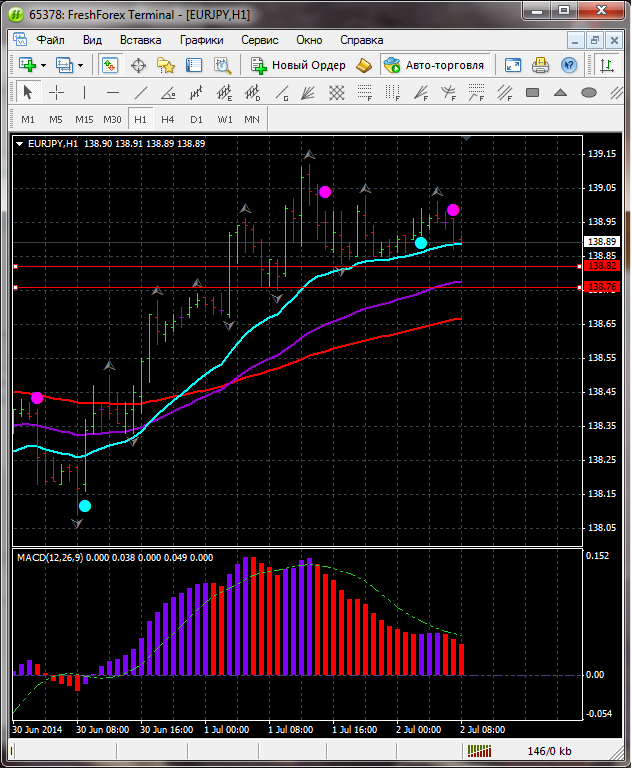Screen dimensions: 632x768
Task: Click connection status 146/0 kb
Action: tap(549, 751)
